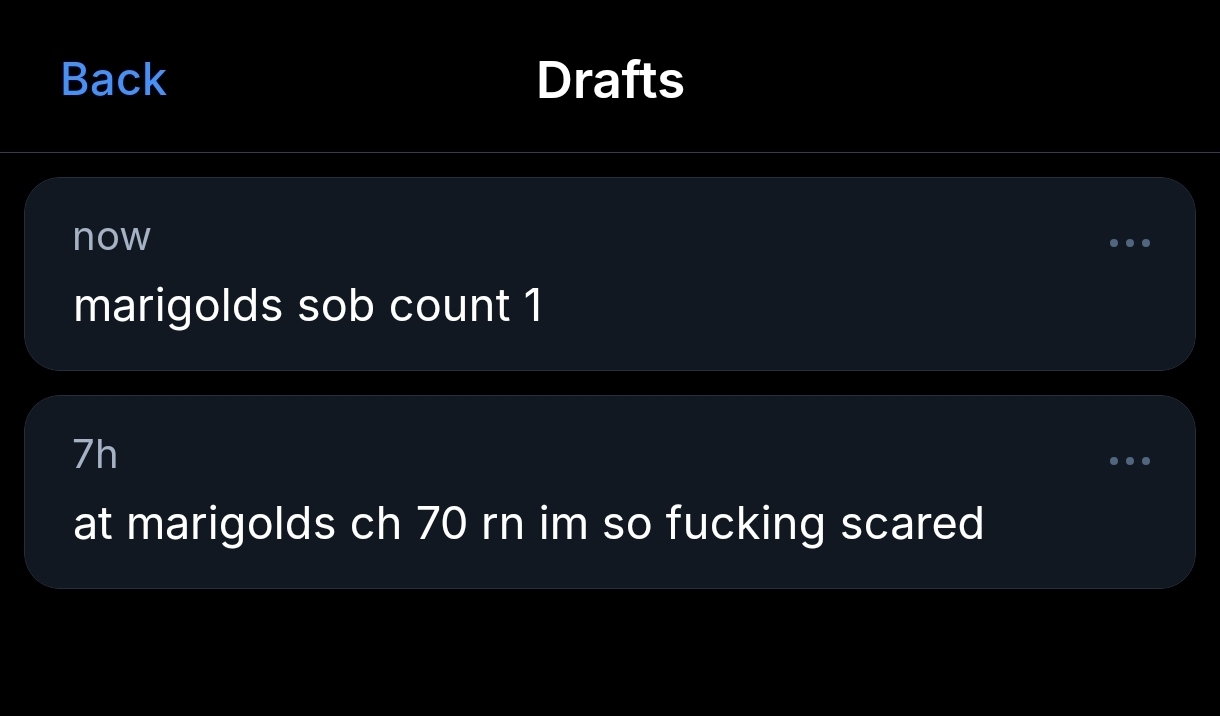The width and height of the screenshot is (1220, 716).
Task: Open the three-dot menu on the 7h draft
Action: tap(1130, 461)
